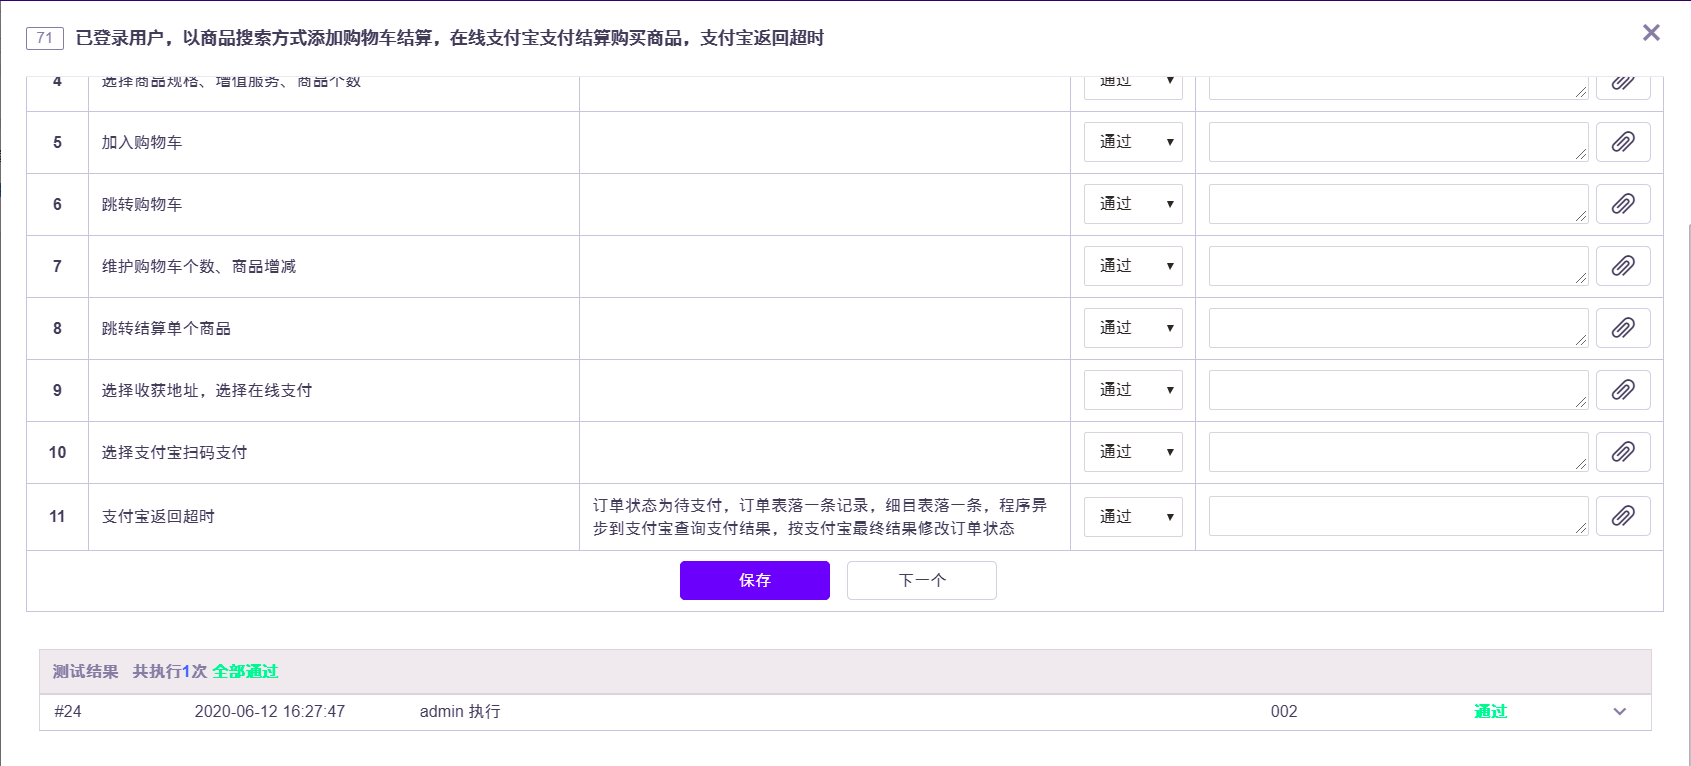Open result dropdown for step 5 加入购物车

click(1133, 142)
